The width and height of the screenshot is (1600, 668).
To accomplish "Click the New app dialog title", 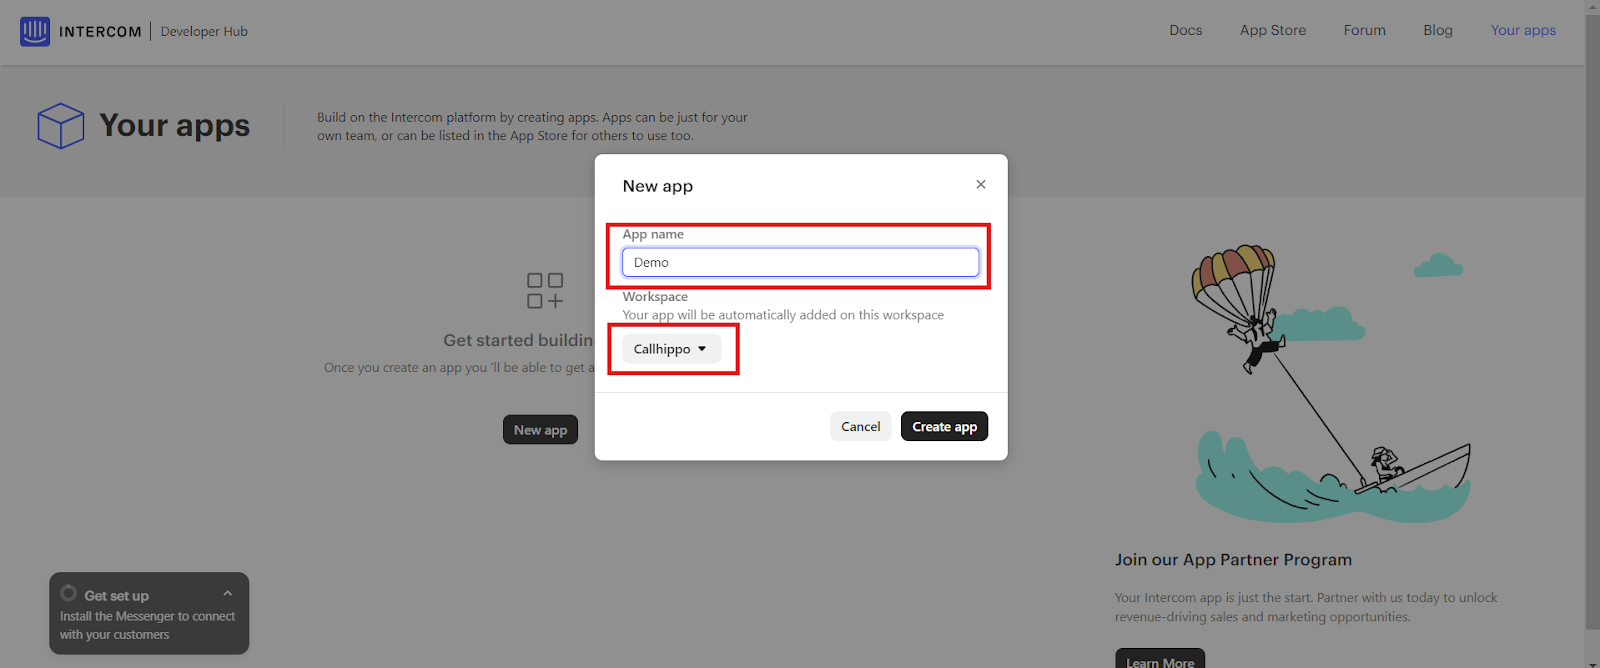I will pos(657,186).
